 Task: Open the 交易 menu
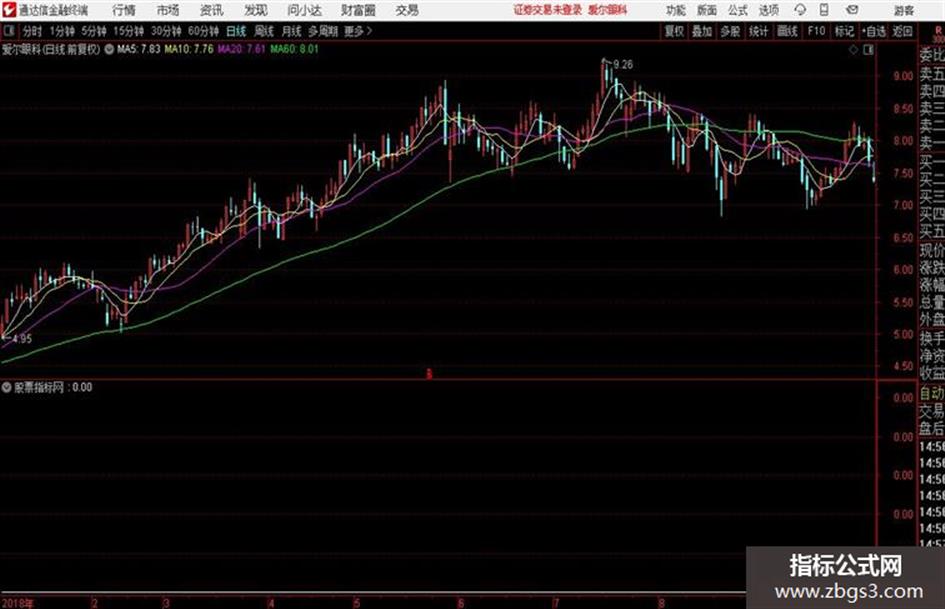click(x=407, y=10)
